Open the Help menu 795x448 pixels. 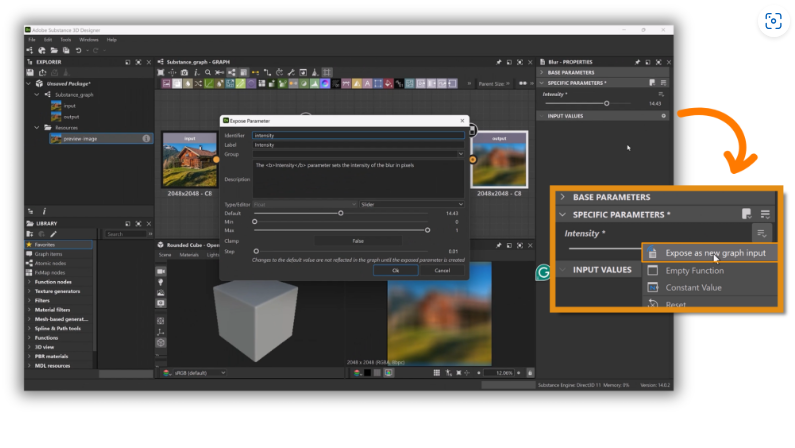click(x=112, y=40)
